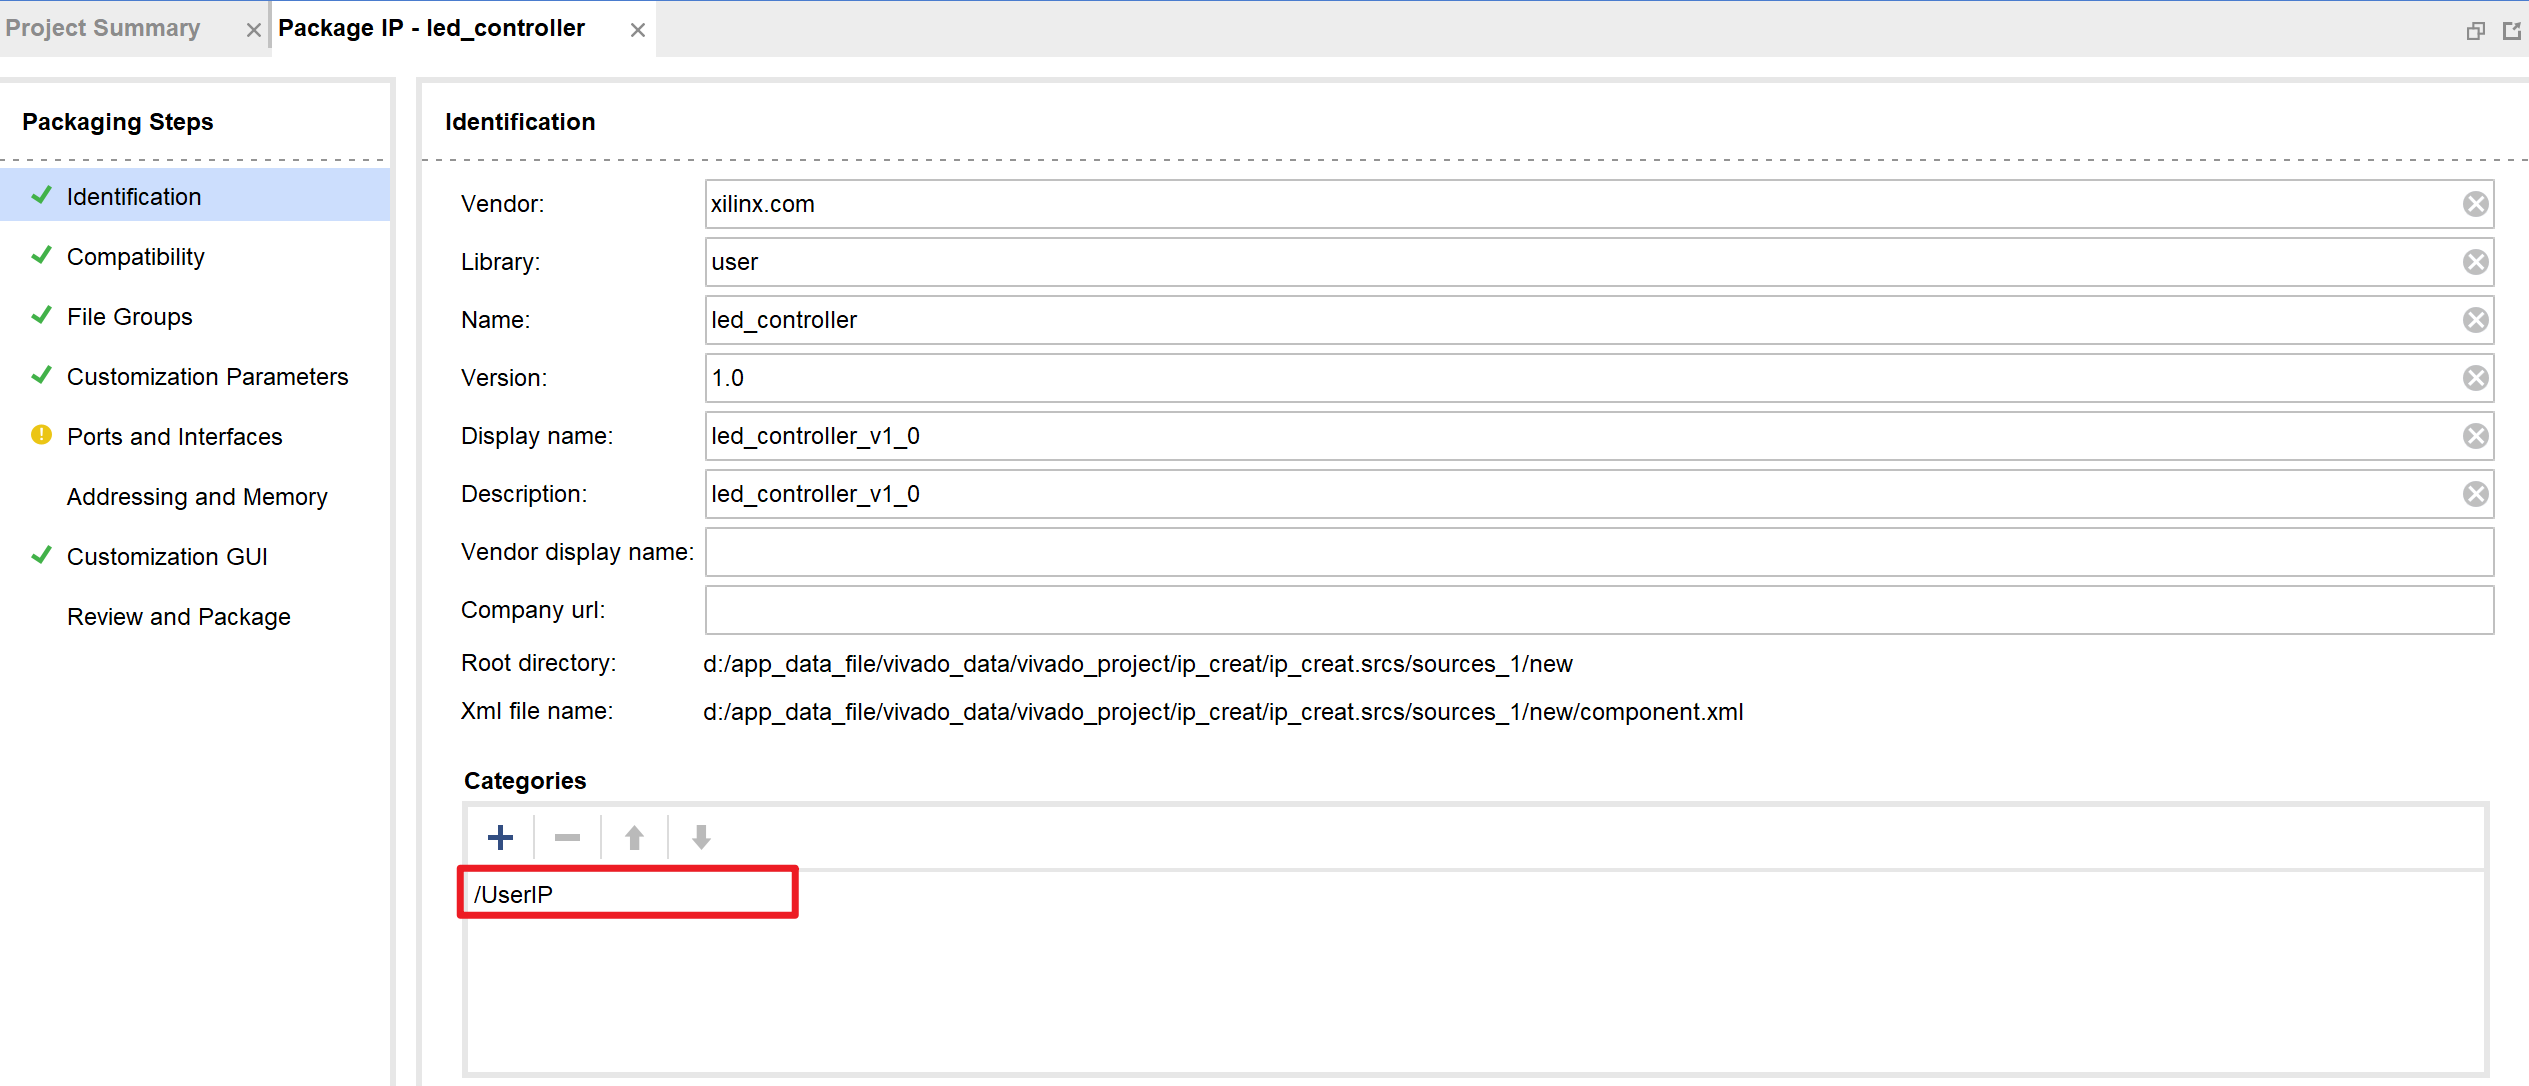Open the Ports and Interfaces step
Screen dimensions: 2529x1086
tap(195, 436)
